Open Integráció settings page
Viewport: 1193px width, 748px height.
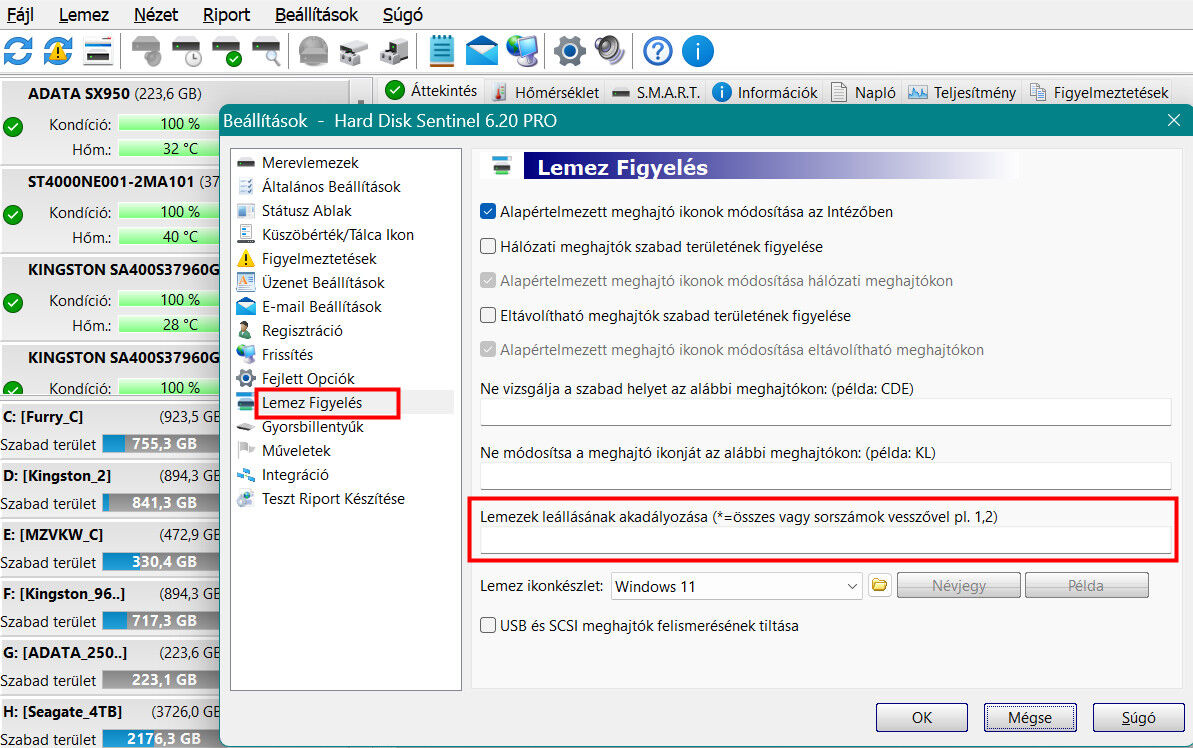295,475
